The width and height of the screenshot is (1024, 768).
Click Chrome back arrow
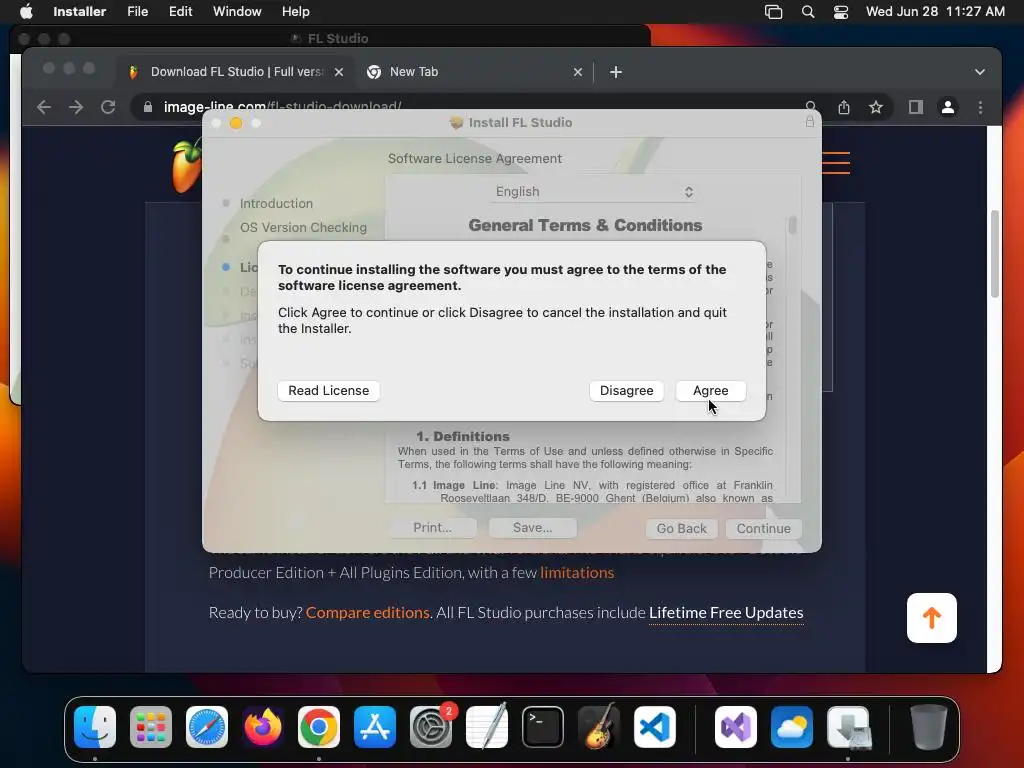point(44,107)
